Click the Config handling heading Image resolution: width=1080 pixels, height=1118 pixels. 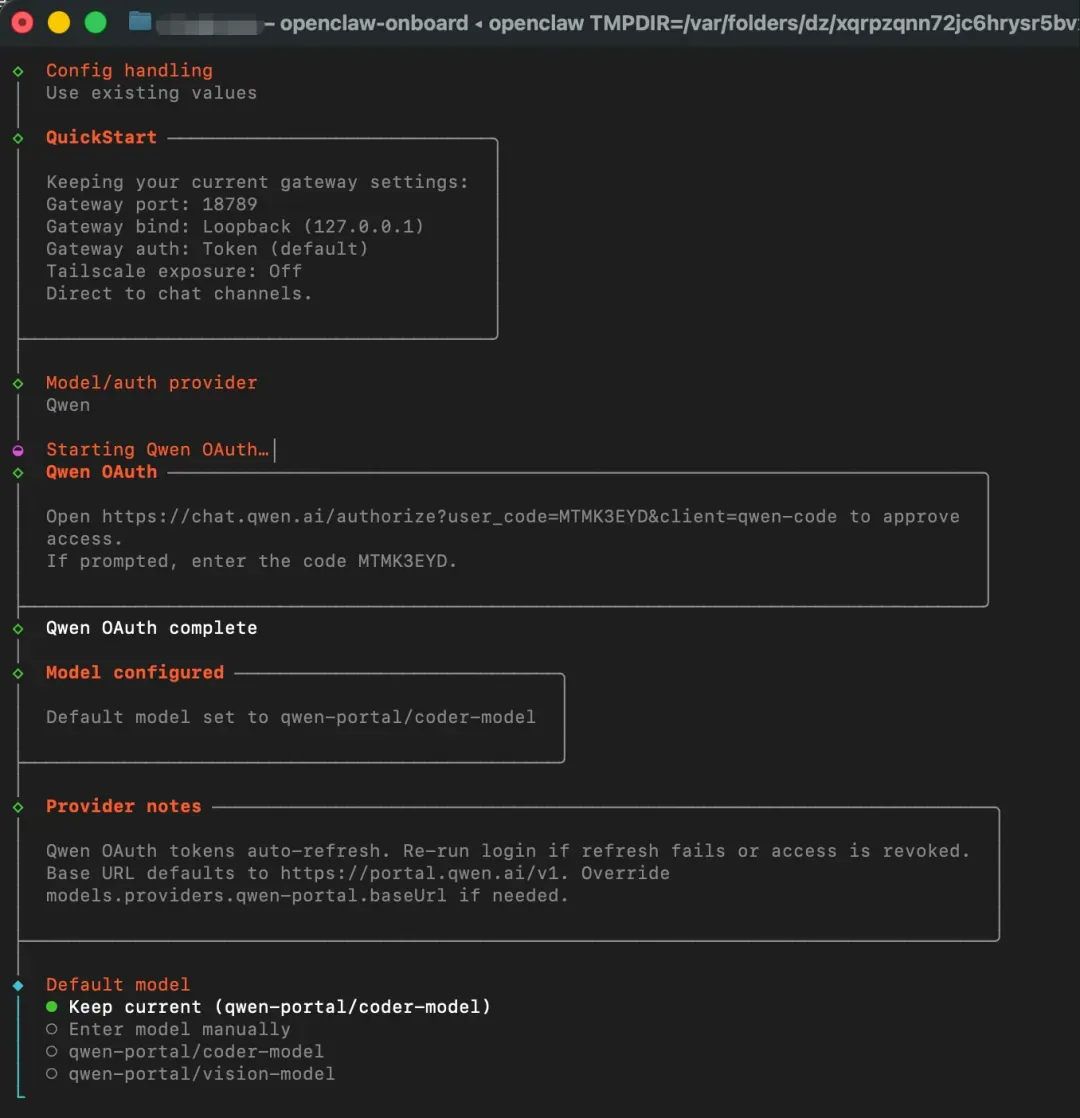point(130,71)
